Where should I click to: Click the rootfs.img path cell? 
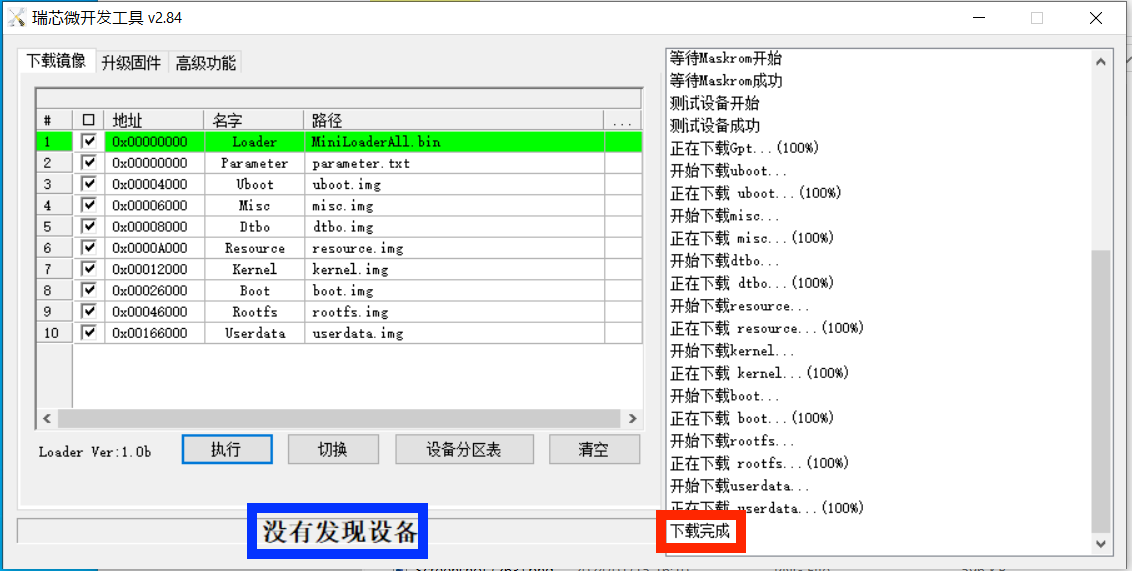pyautogui.click(x=454, y=312)
